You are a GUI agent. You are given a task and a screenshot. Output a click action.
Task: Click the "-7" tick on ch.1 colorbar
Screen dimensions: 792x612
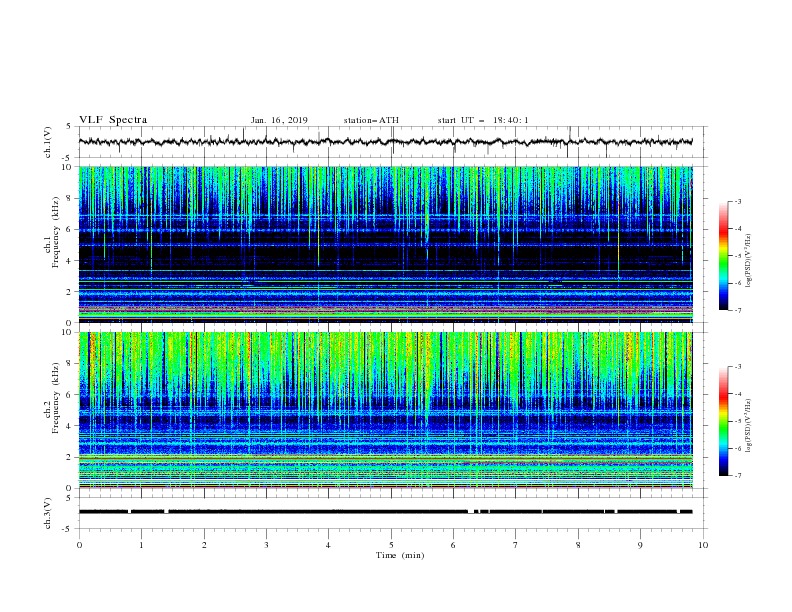(x=738, y=310)
